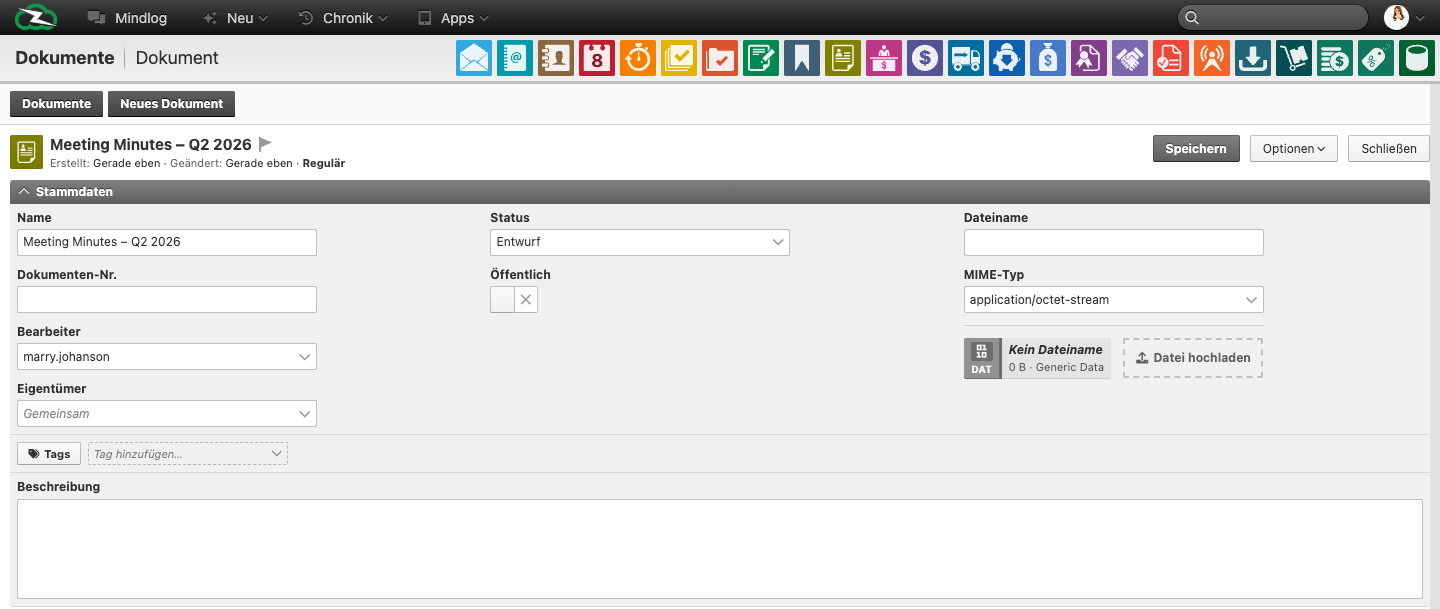The image size is (1440, 609).
Task: Open the Status dropdown showing Entwurf
Action: click(x=640, y=242)
